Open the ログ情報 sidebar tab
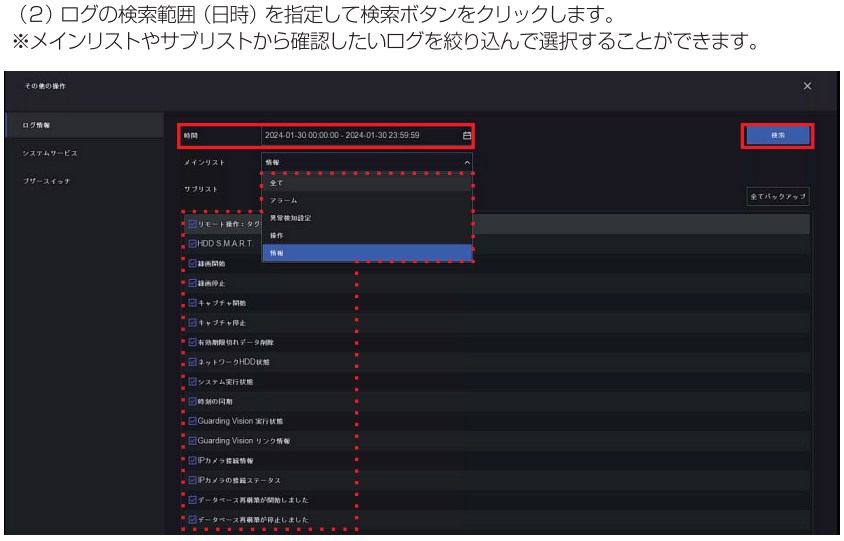Image resolution: width=844 pixels, height=541 pixels. [x=37, y=125]
